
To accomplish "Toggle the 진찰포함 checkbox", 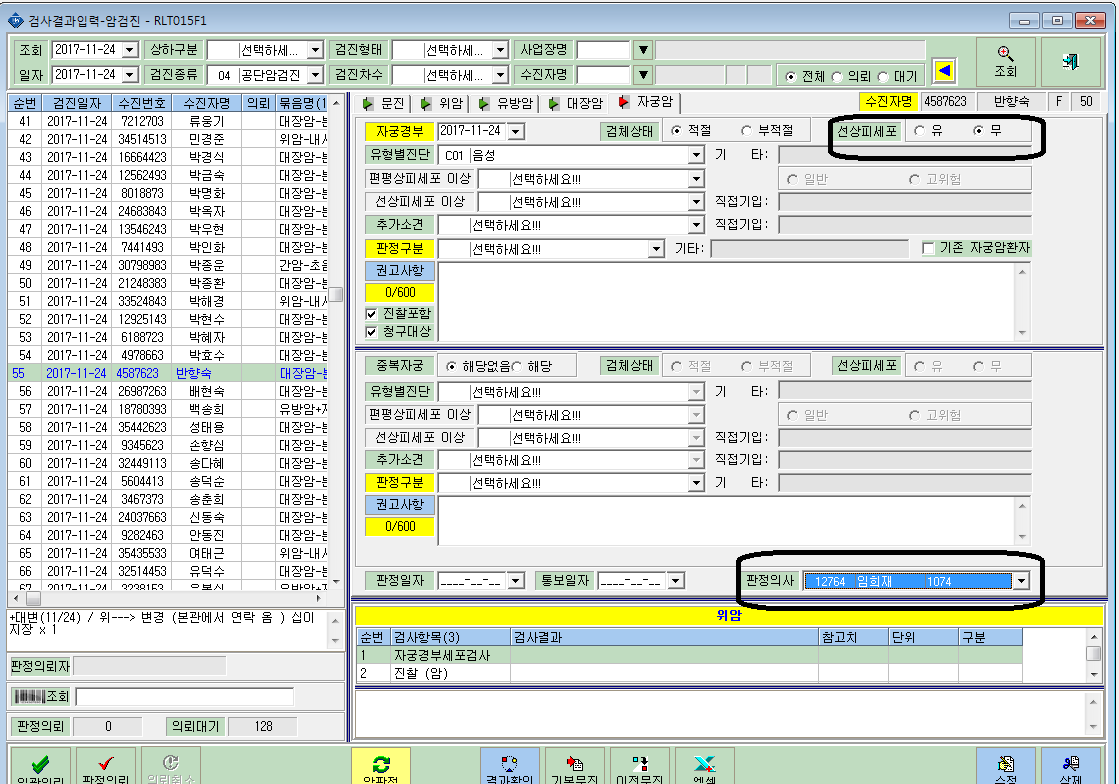I will 371,314.
